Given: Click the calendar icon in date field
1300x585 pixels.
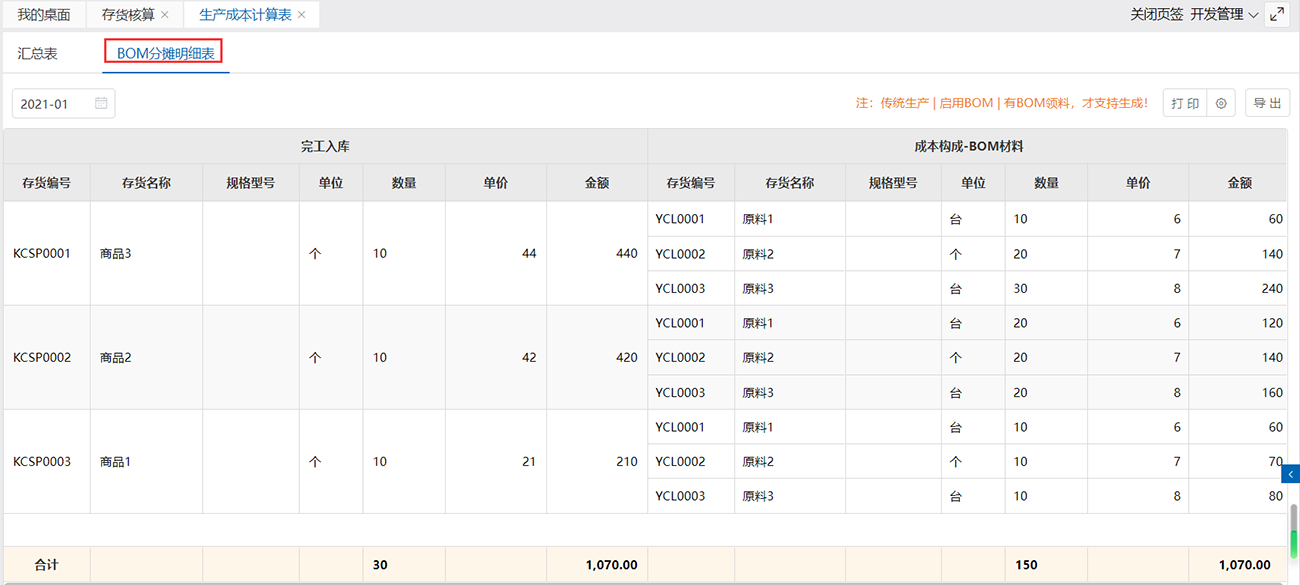Looking at the screenshot, I should pyautogui.click(x=101, y=103).
